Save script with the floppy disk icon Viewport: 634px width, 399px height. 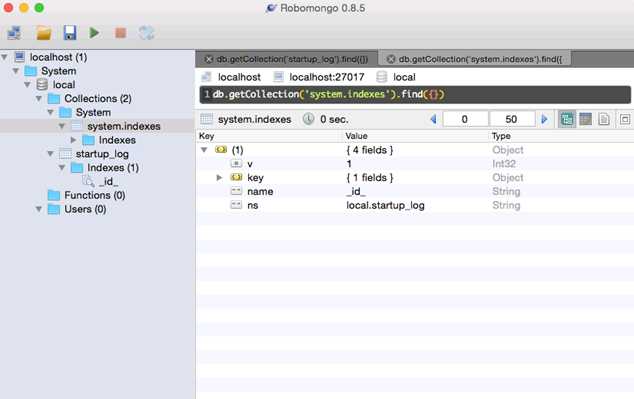coord(70,33)
